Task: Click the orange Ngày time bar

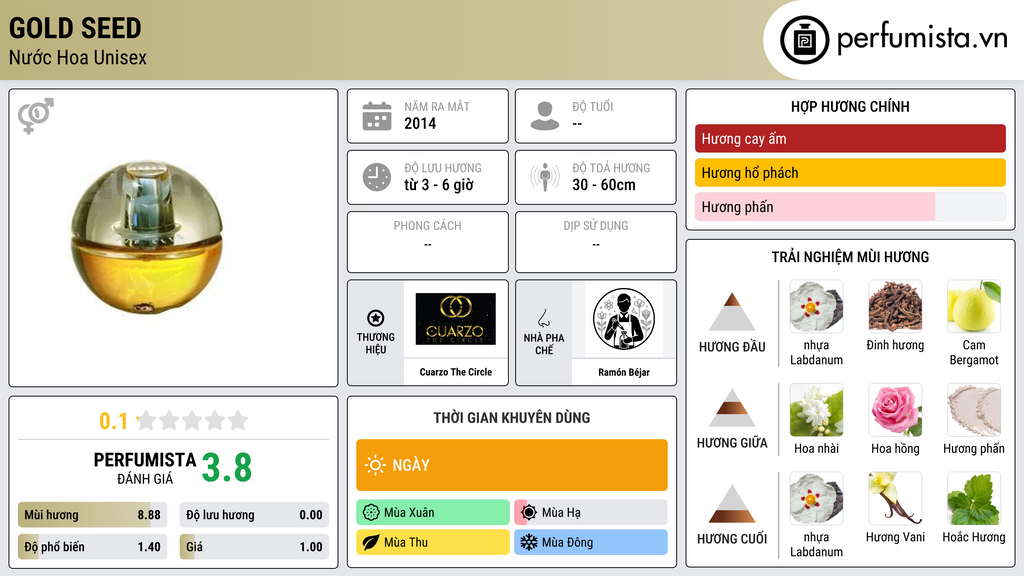Action: 512,465
